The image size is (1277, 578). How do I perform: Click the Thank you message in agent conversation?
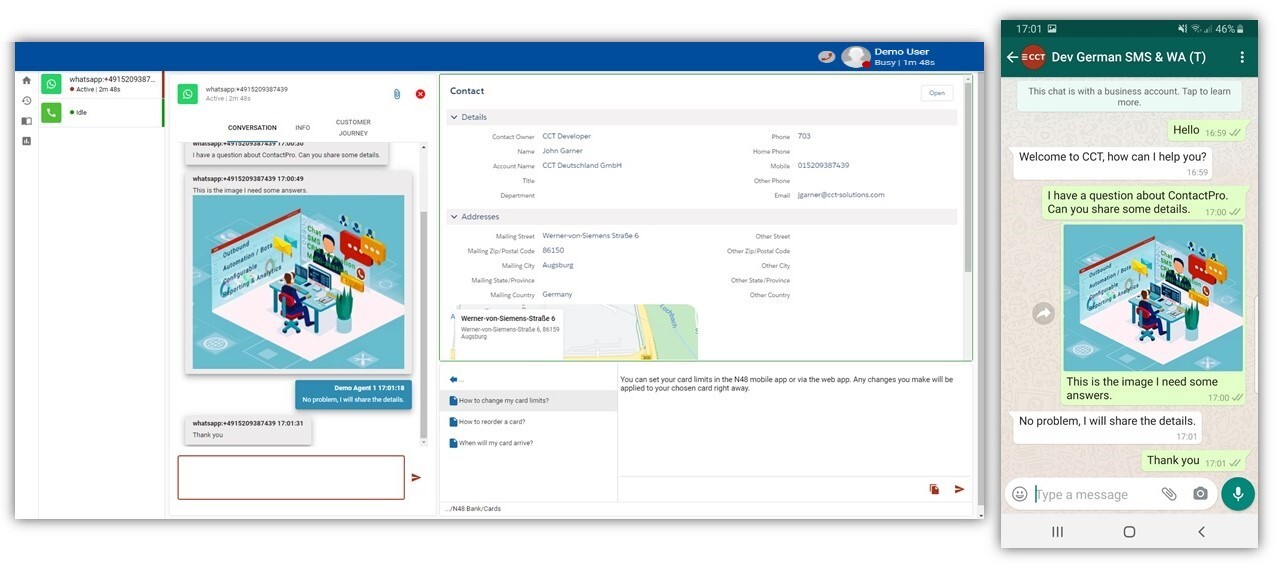tap(248, 429)
